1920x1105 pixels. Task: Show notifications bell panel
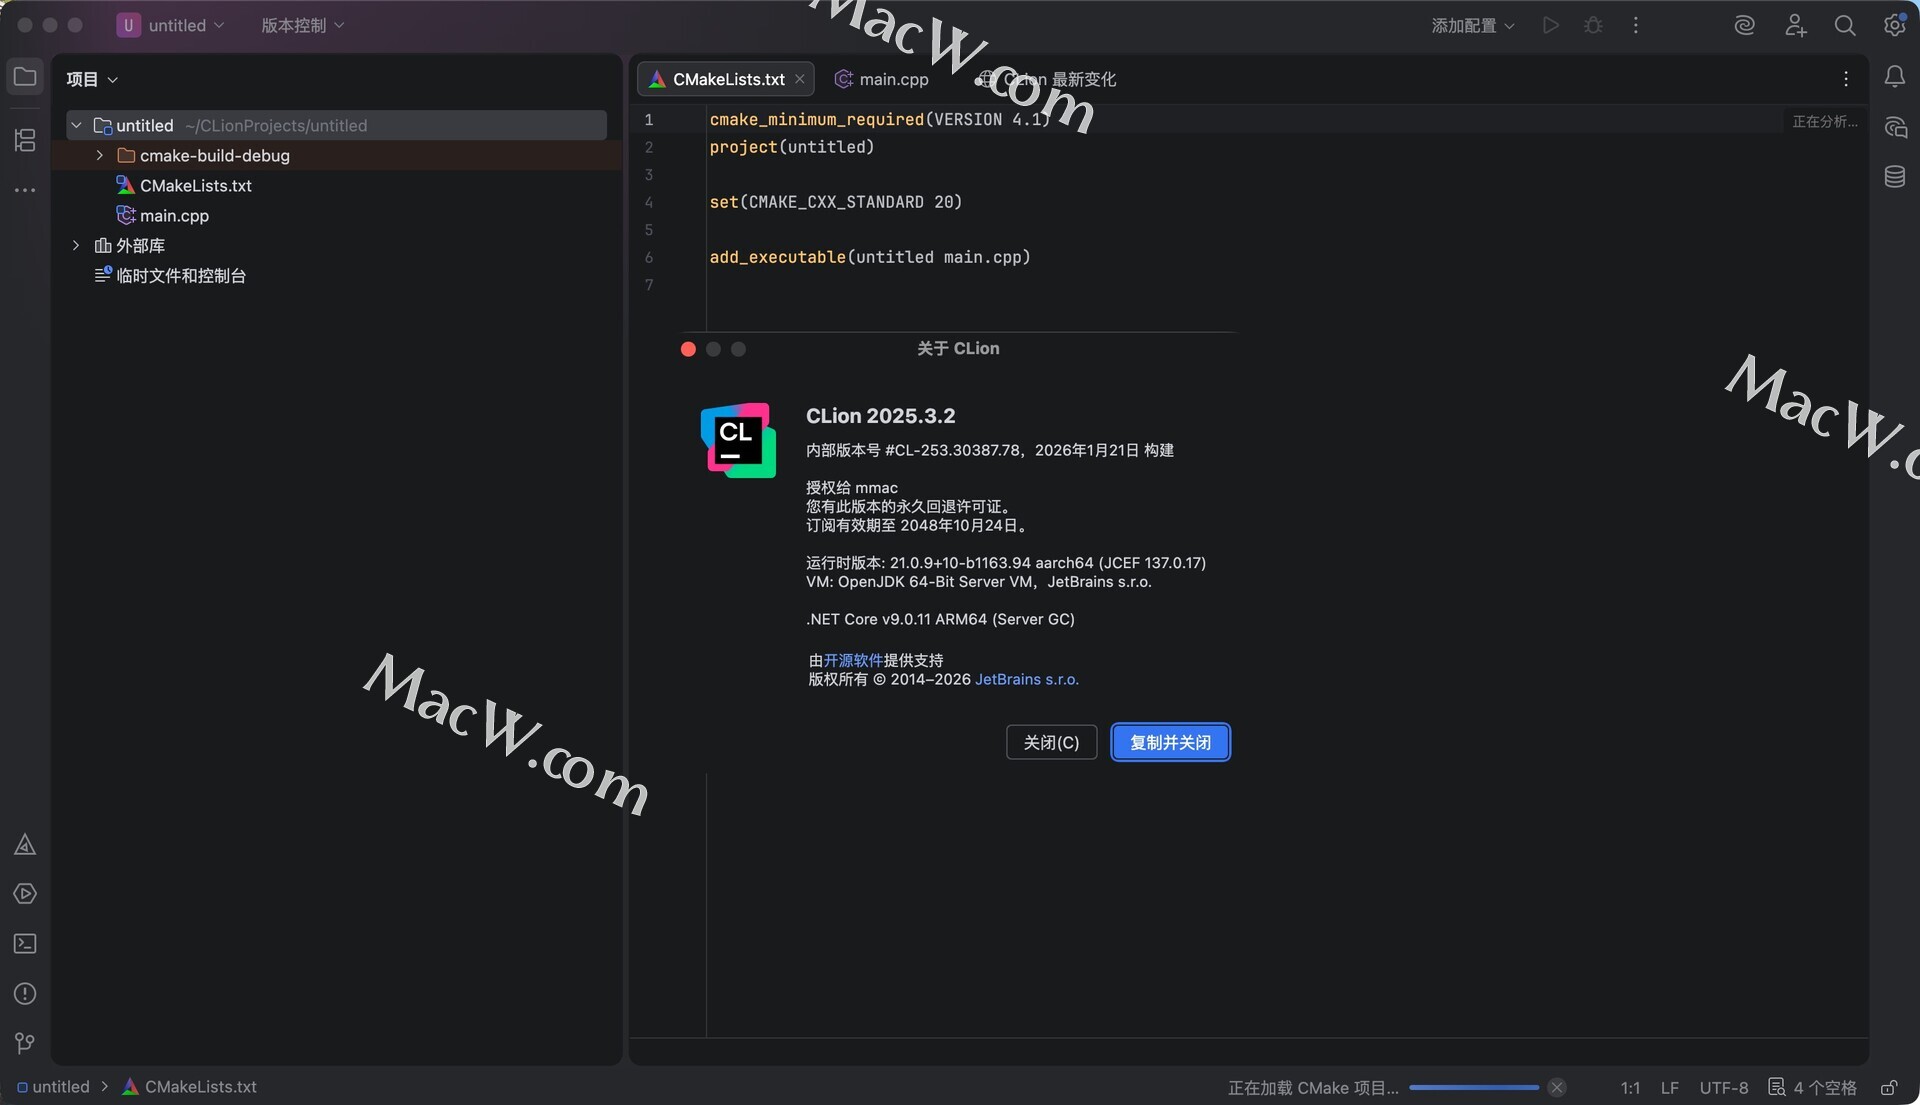pos(1894,77)
